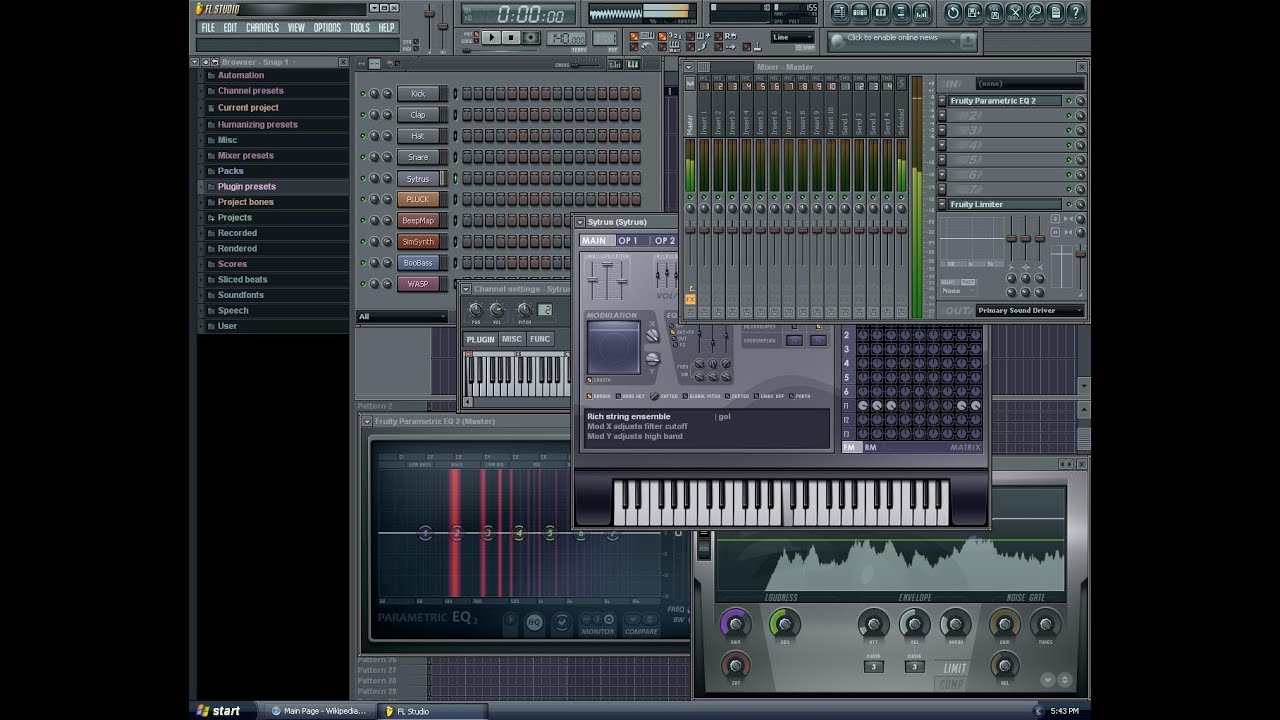Toggle the Mixer via its toolbar icon

click(922, 13)
